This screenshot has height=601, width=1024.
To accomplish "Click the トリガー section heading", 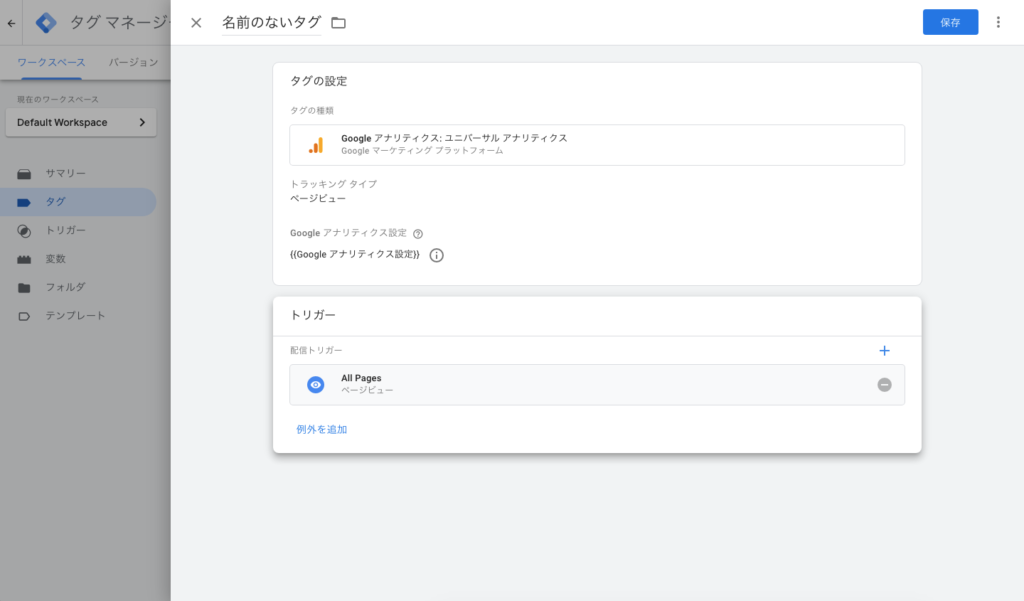I will tap(313, 315).
